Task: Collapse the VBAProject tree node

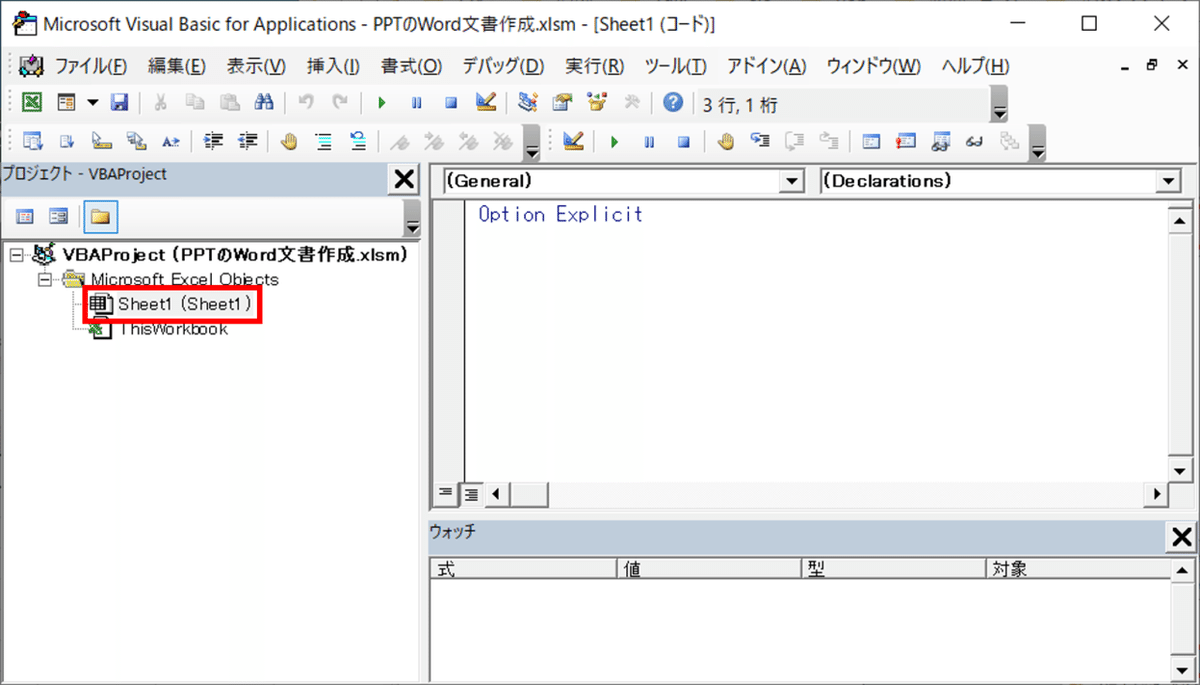Action: 16,255
